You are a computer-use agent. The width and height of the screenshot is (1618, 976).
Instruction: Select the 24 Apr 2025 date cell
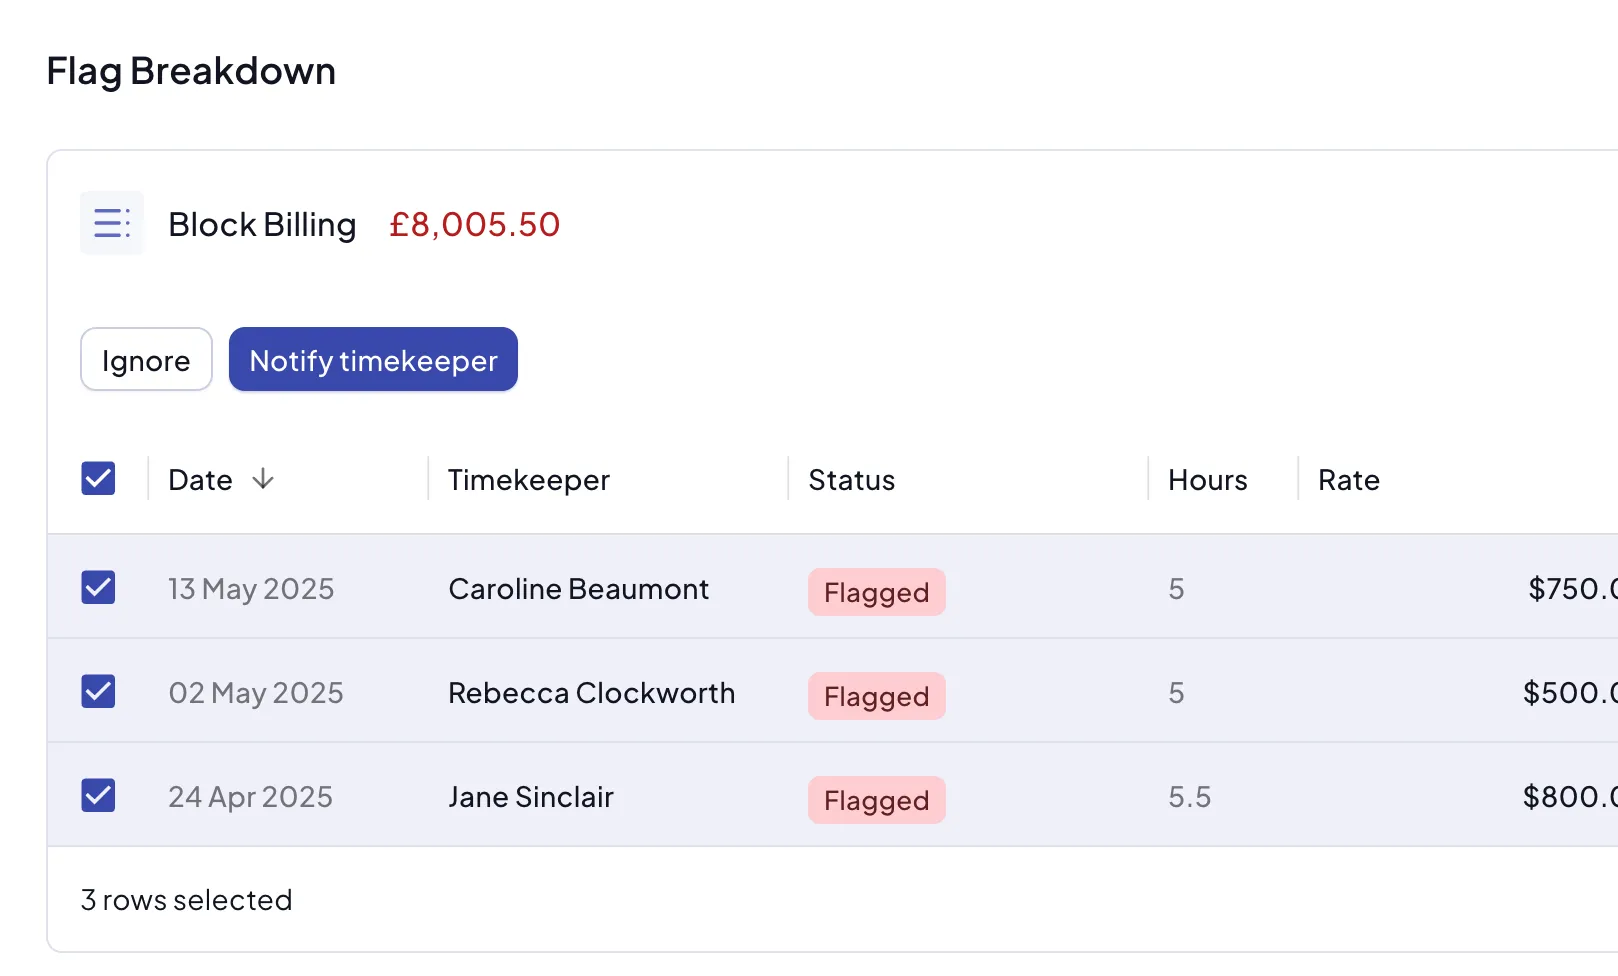[x=250, y=797]
